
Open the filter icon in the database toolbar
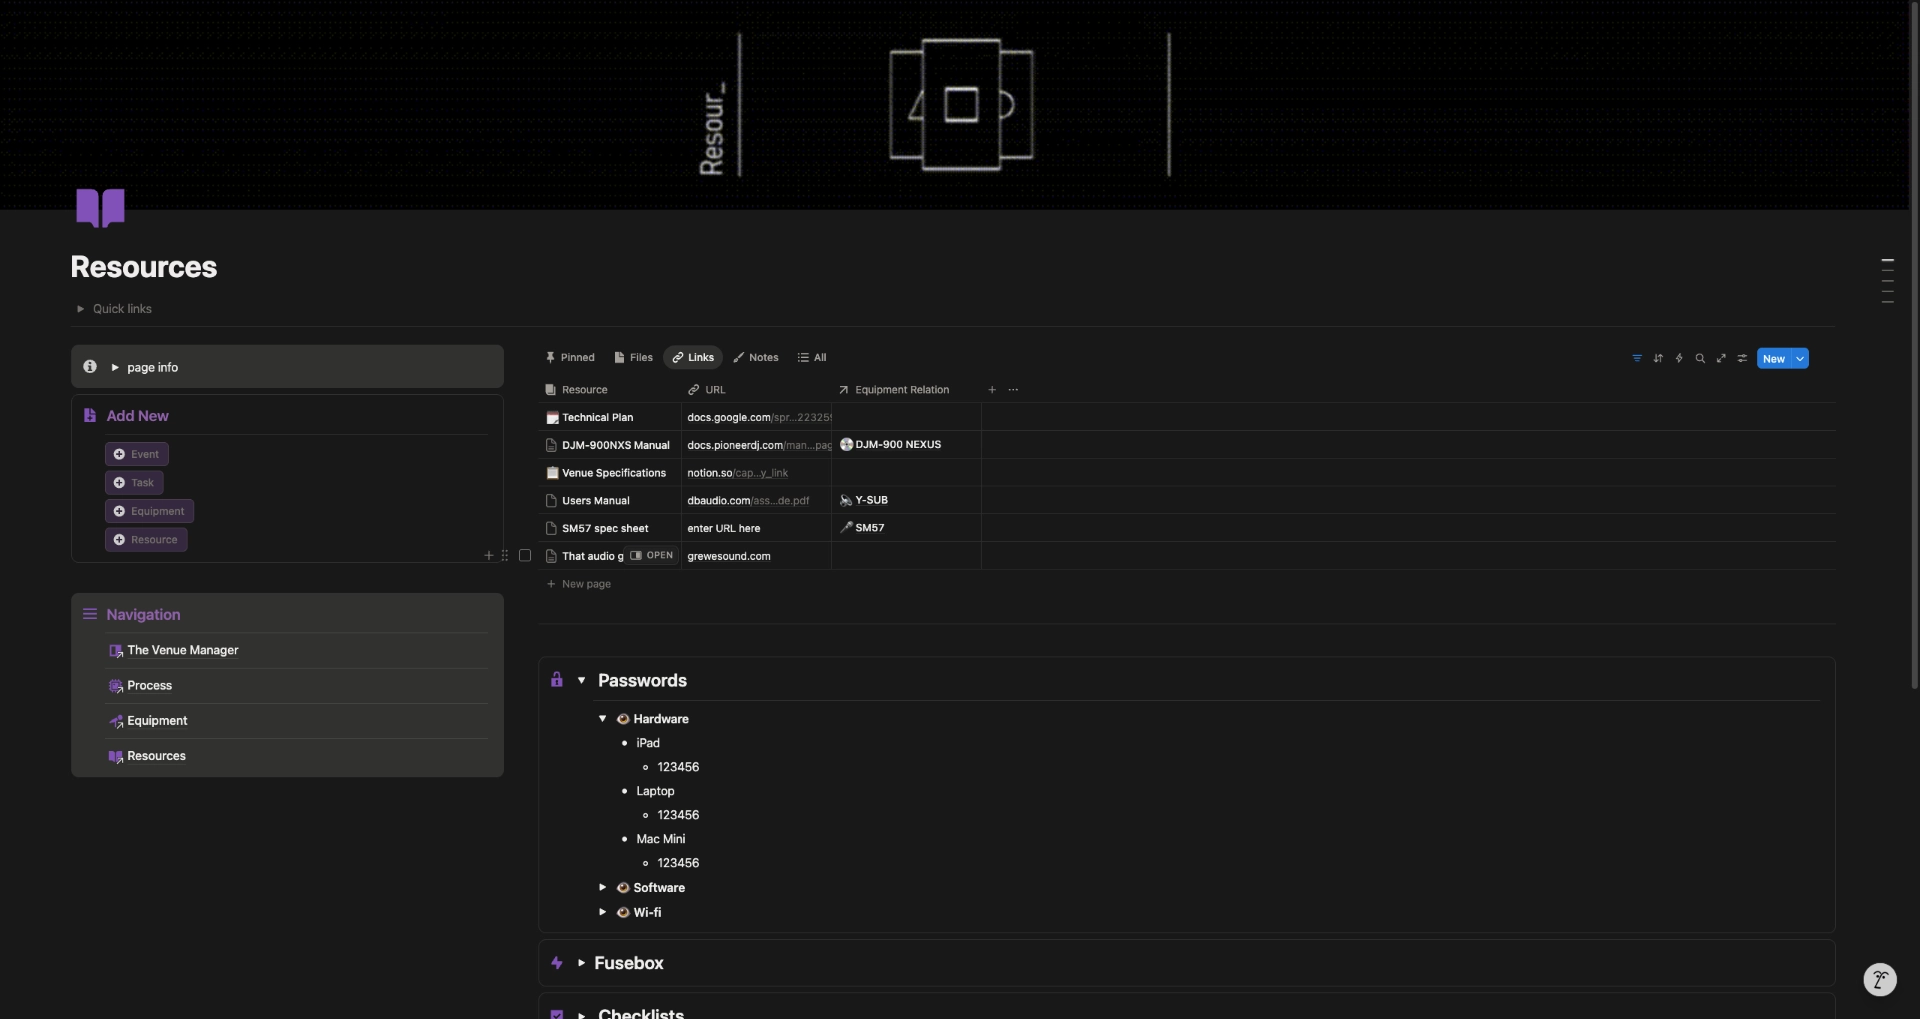[x=1637, y=358]
